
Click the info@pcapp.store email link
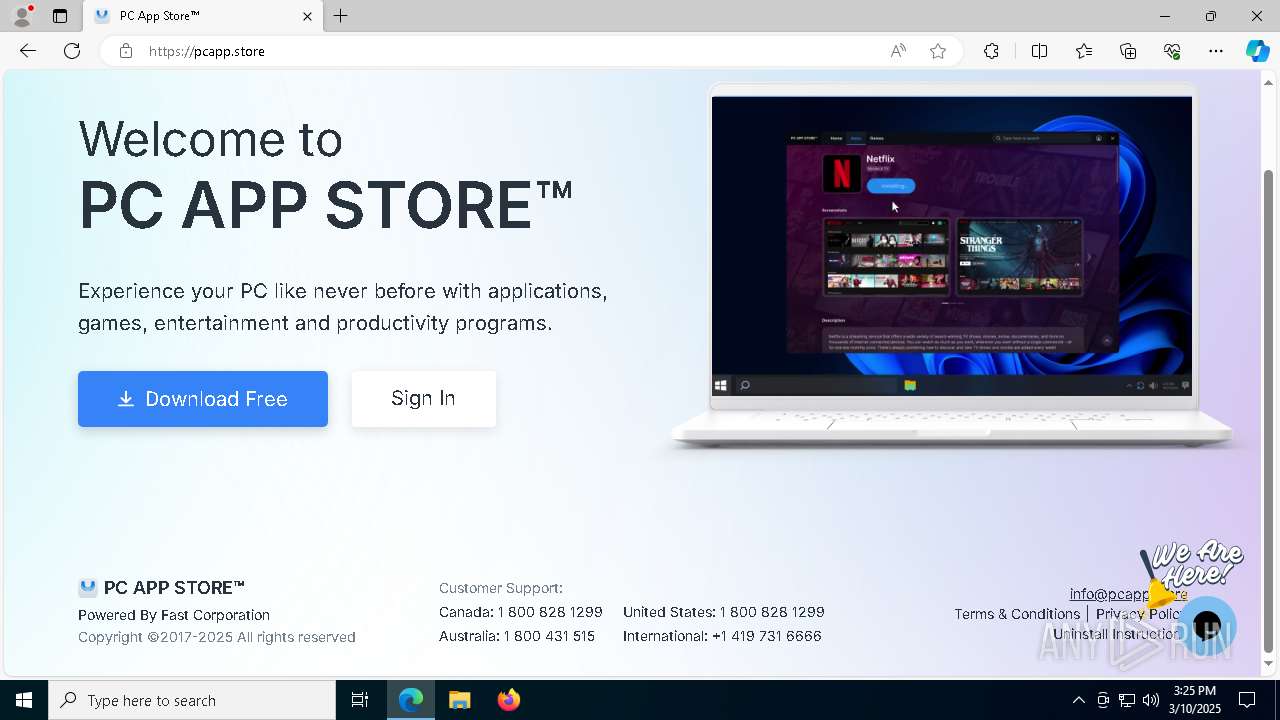1128,594
